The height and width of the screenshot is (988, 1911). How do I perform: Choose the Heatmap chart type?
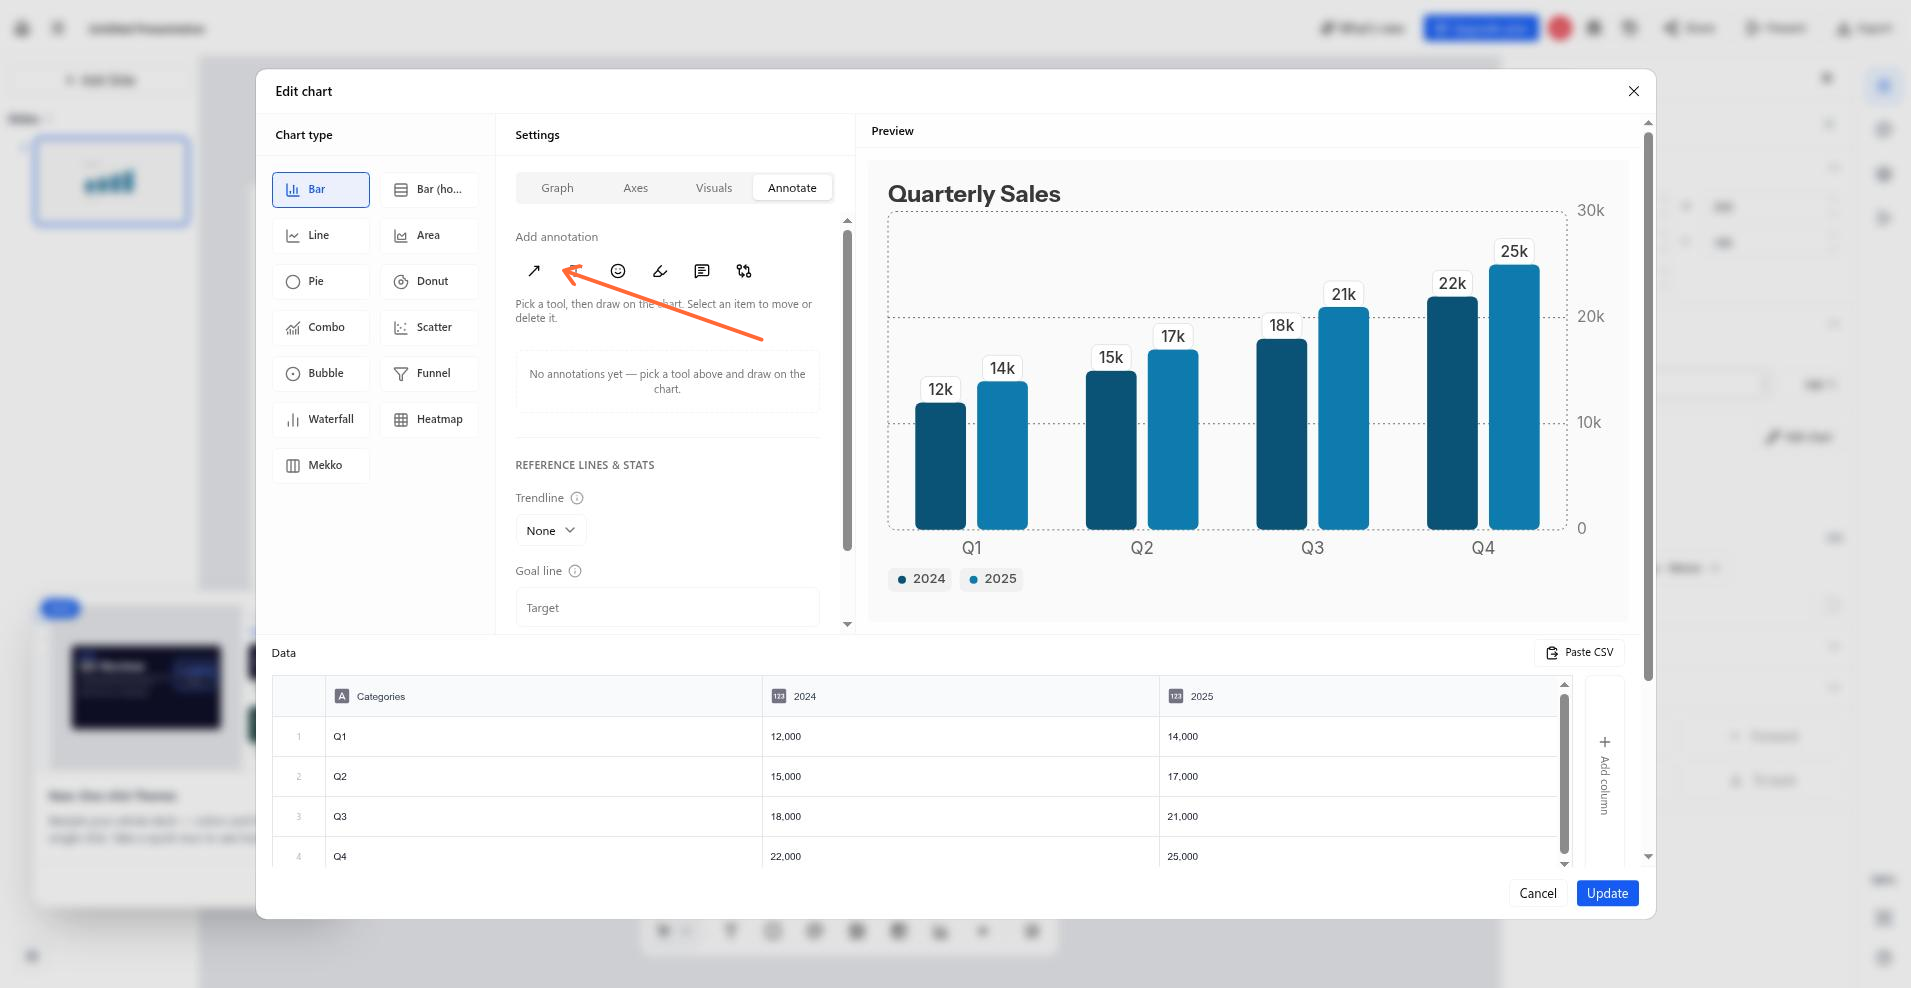coord(429,420)
